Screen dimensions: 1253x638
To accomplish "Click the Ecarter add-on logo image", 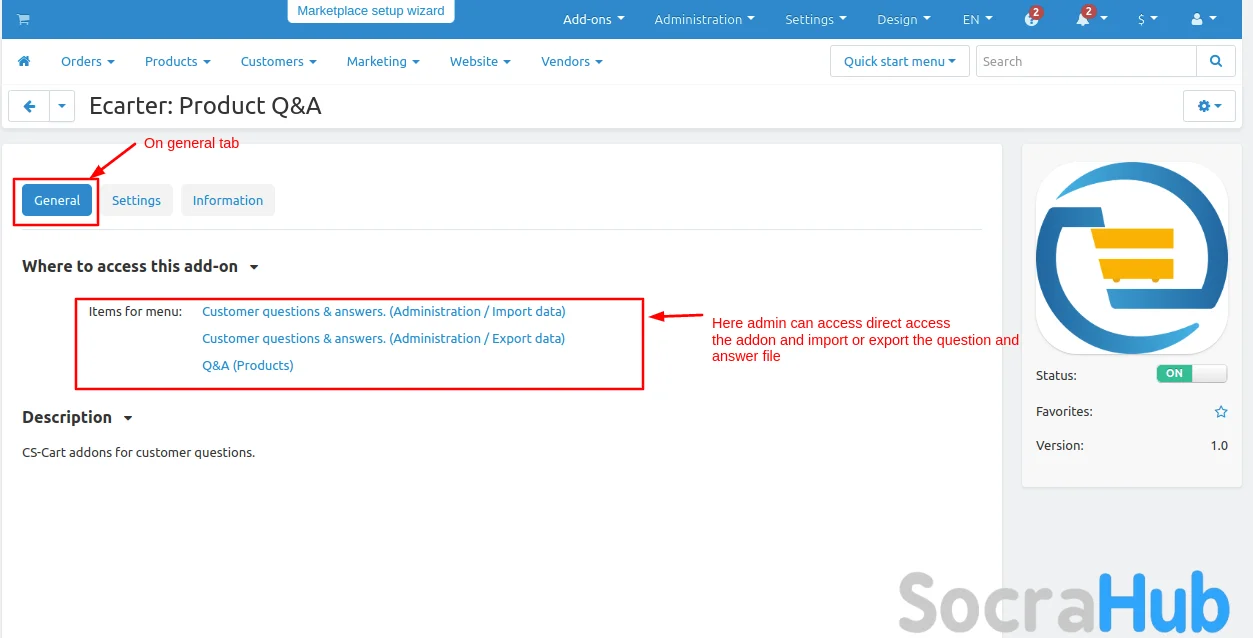I will (x=1131, y=258).
